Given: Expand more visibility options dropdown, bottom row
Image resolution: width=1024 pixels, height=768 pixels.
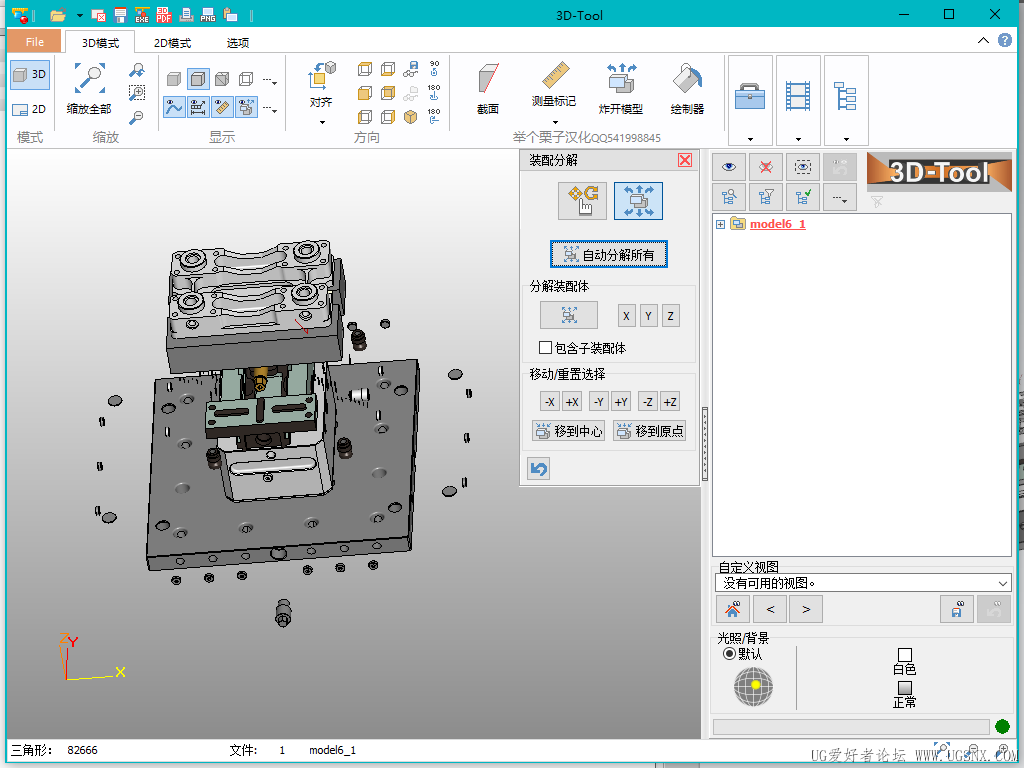Looking at the screenshot, I should point(270,109).
